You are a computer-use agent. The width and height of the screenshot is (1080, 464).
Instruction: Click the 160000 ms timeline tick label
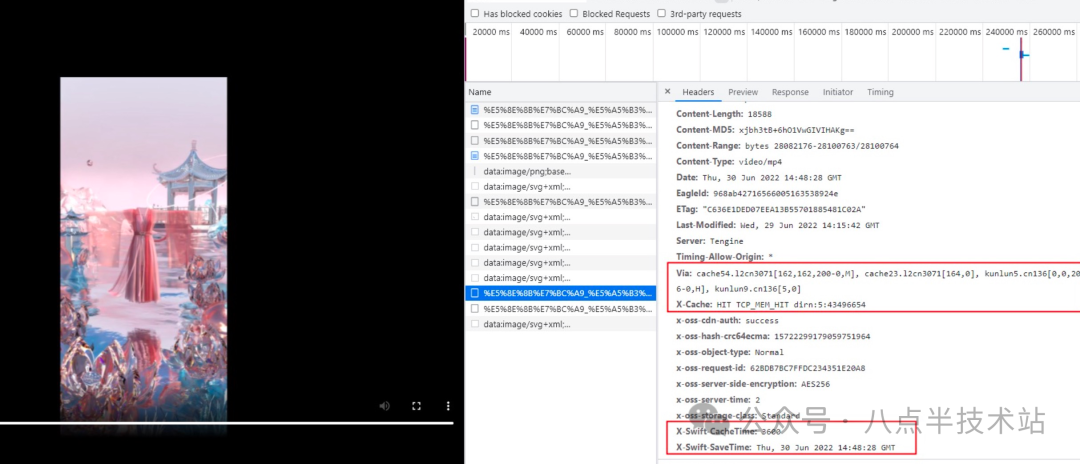(820, 32)
